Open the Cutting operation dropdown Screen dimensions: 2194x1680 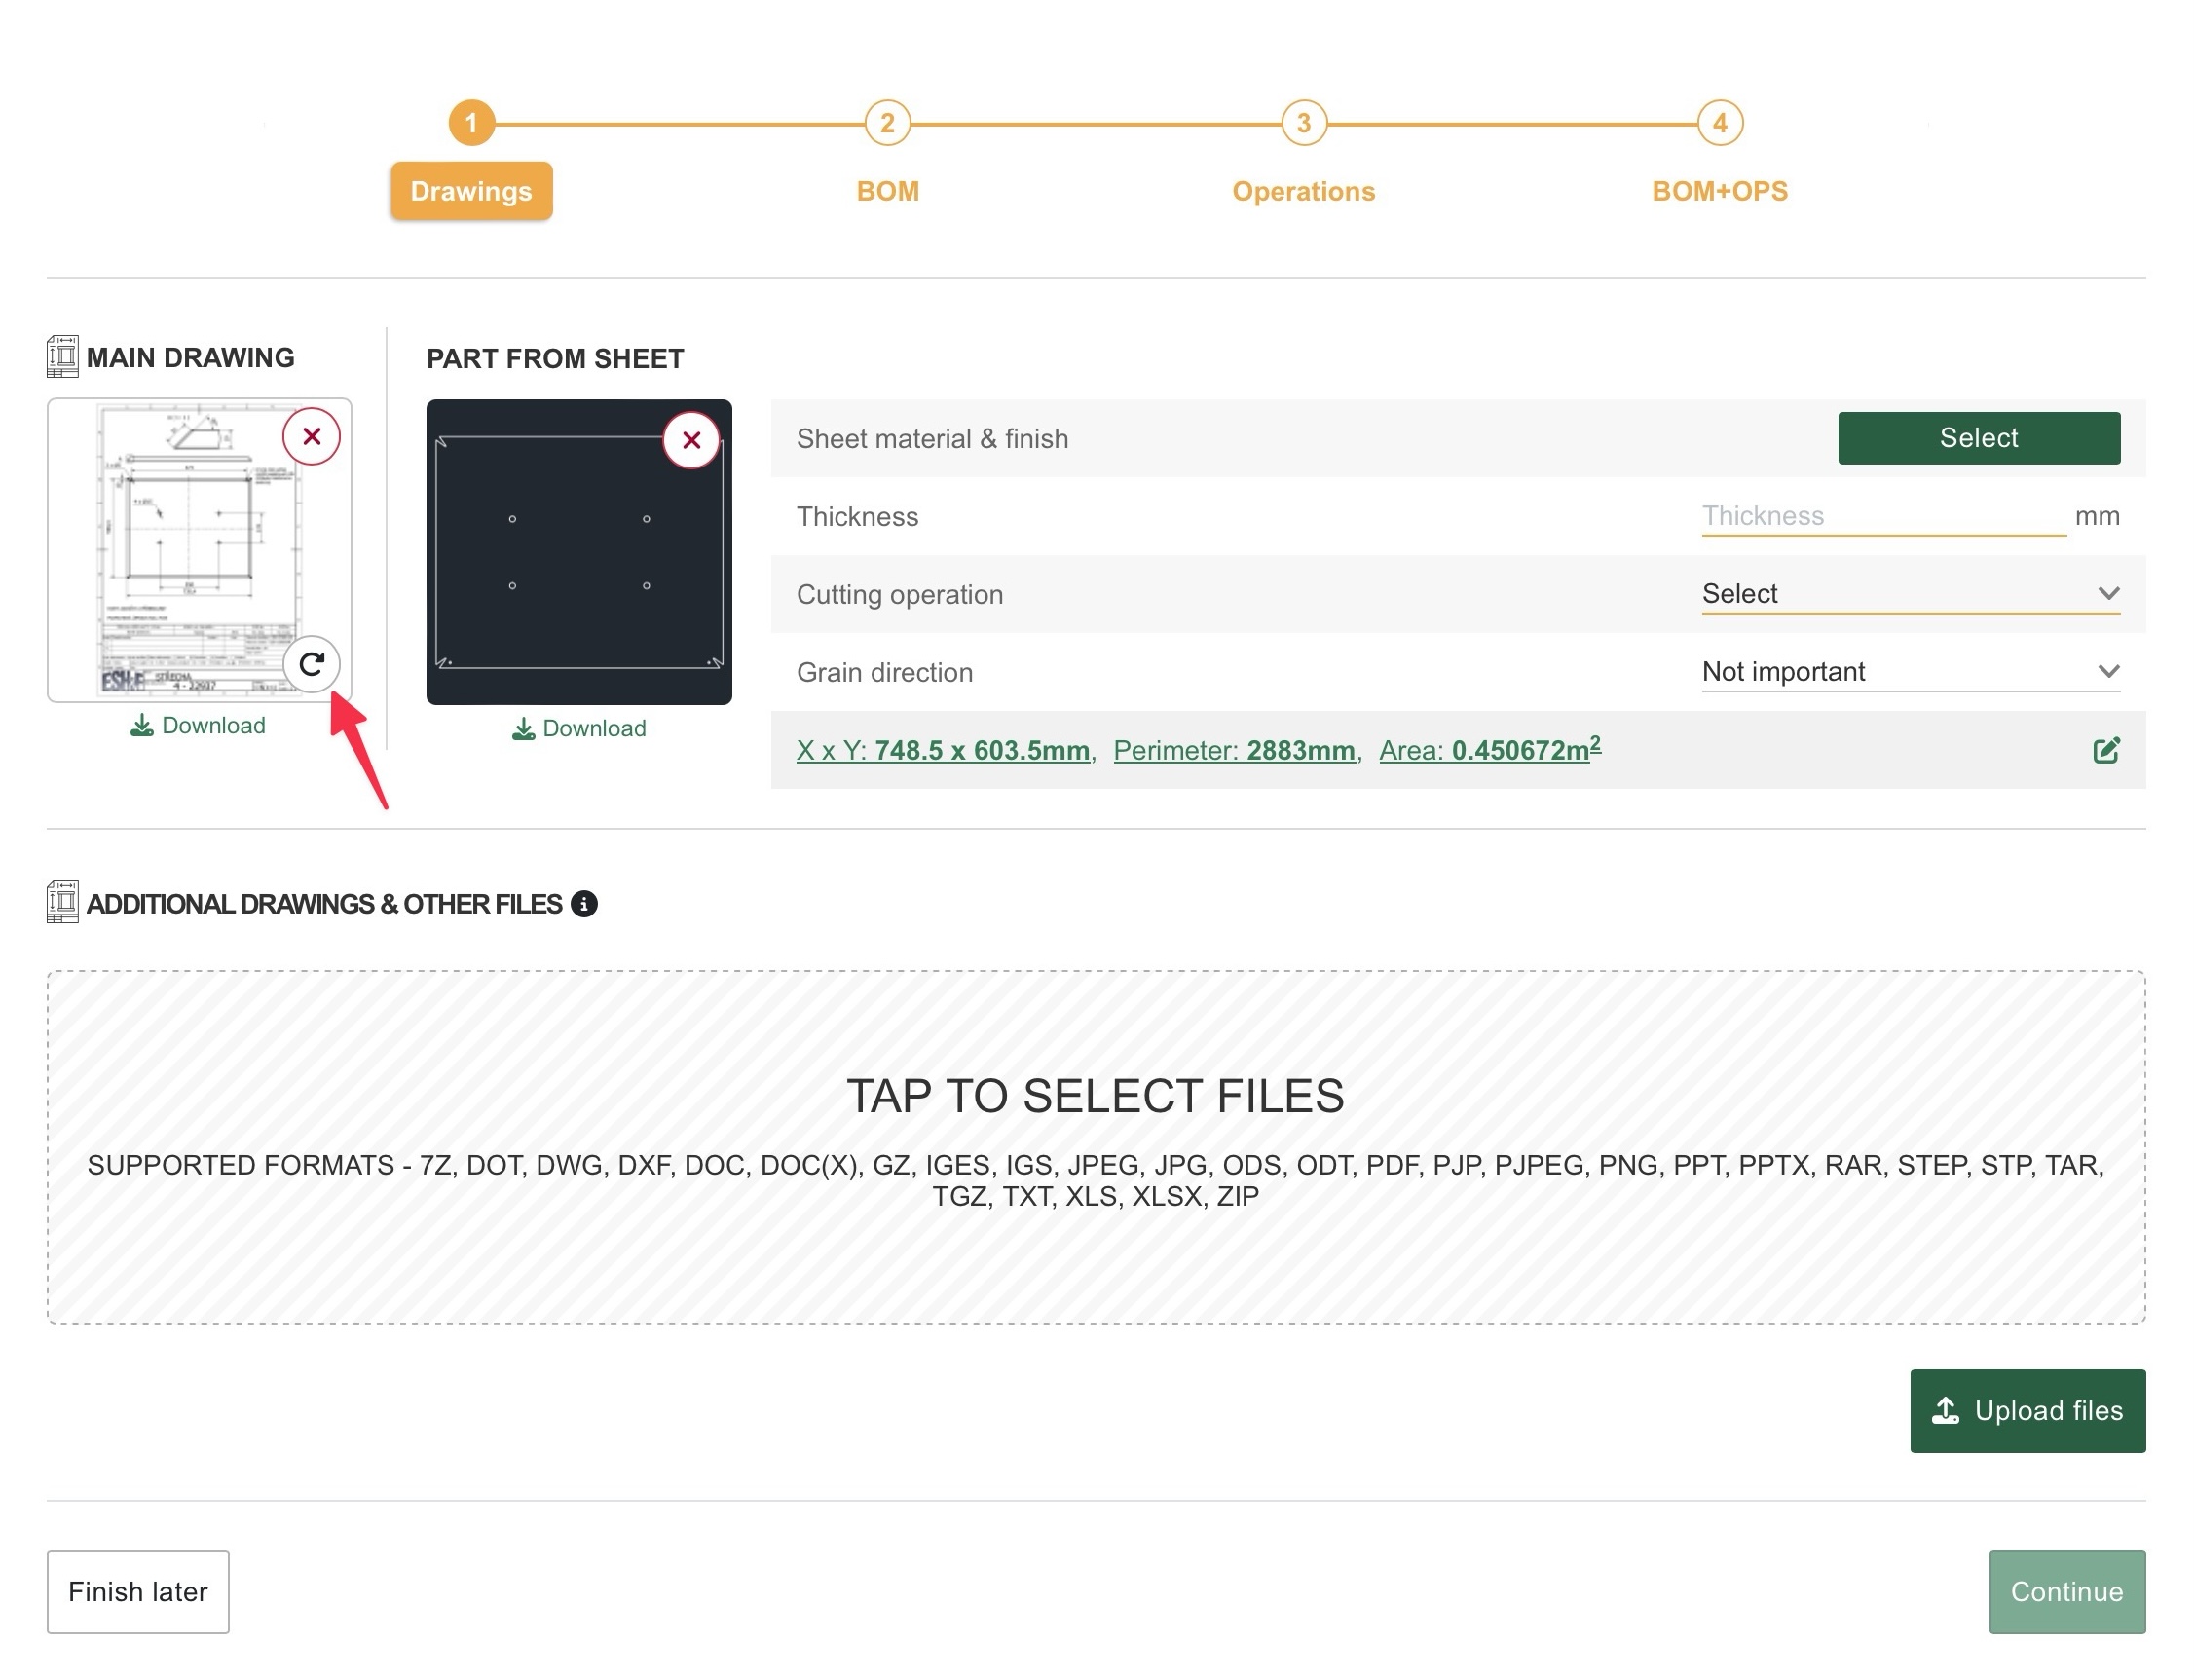(1910, 594)
